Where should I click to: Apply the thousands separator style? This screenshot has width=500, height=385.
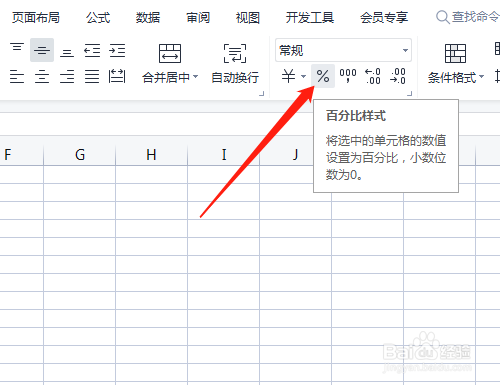point(348,76)
